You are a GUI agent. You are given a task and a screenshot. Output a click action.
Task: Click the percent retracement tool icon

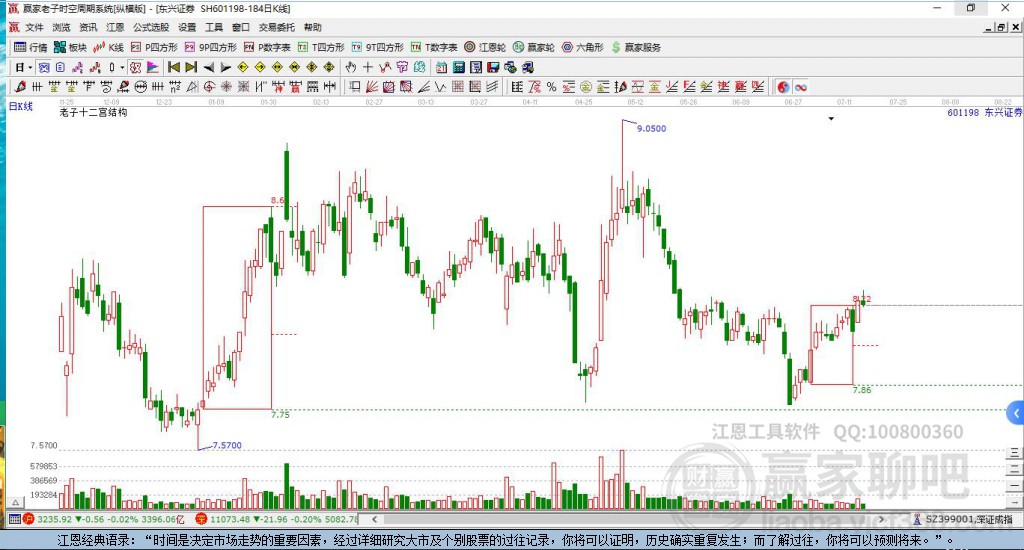click(x=552, y=87)
